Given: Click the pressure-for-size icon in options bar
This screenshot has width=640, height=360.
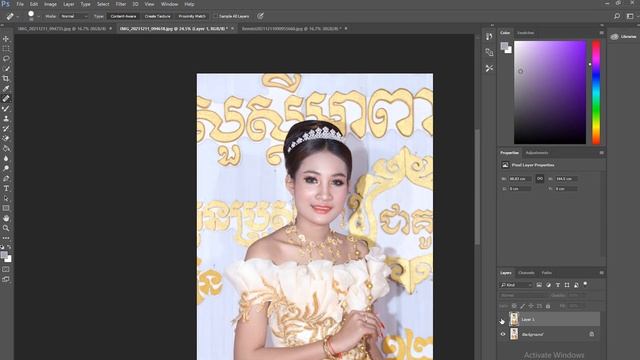Looking at the screenshot, I should (260, 16).
